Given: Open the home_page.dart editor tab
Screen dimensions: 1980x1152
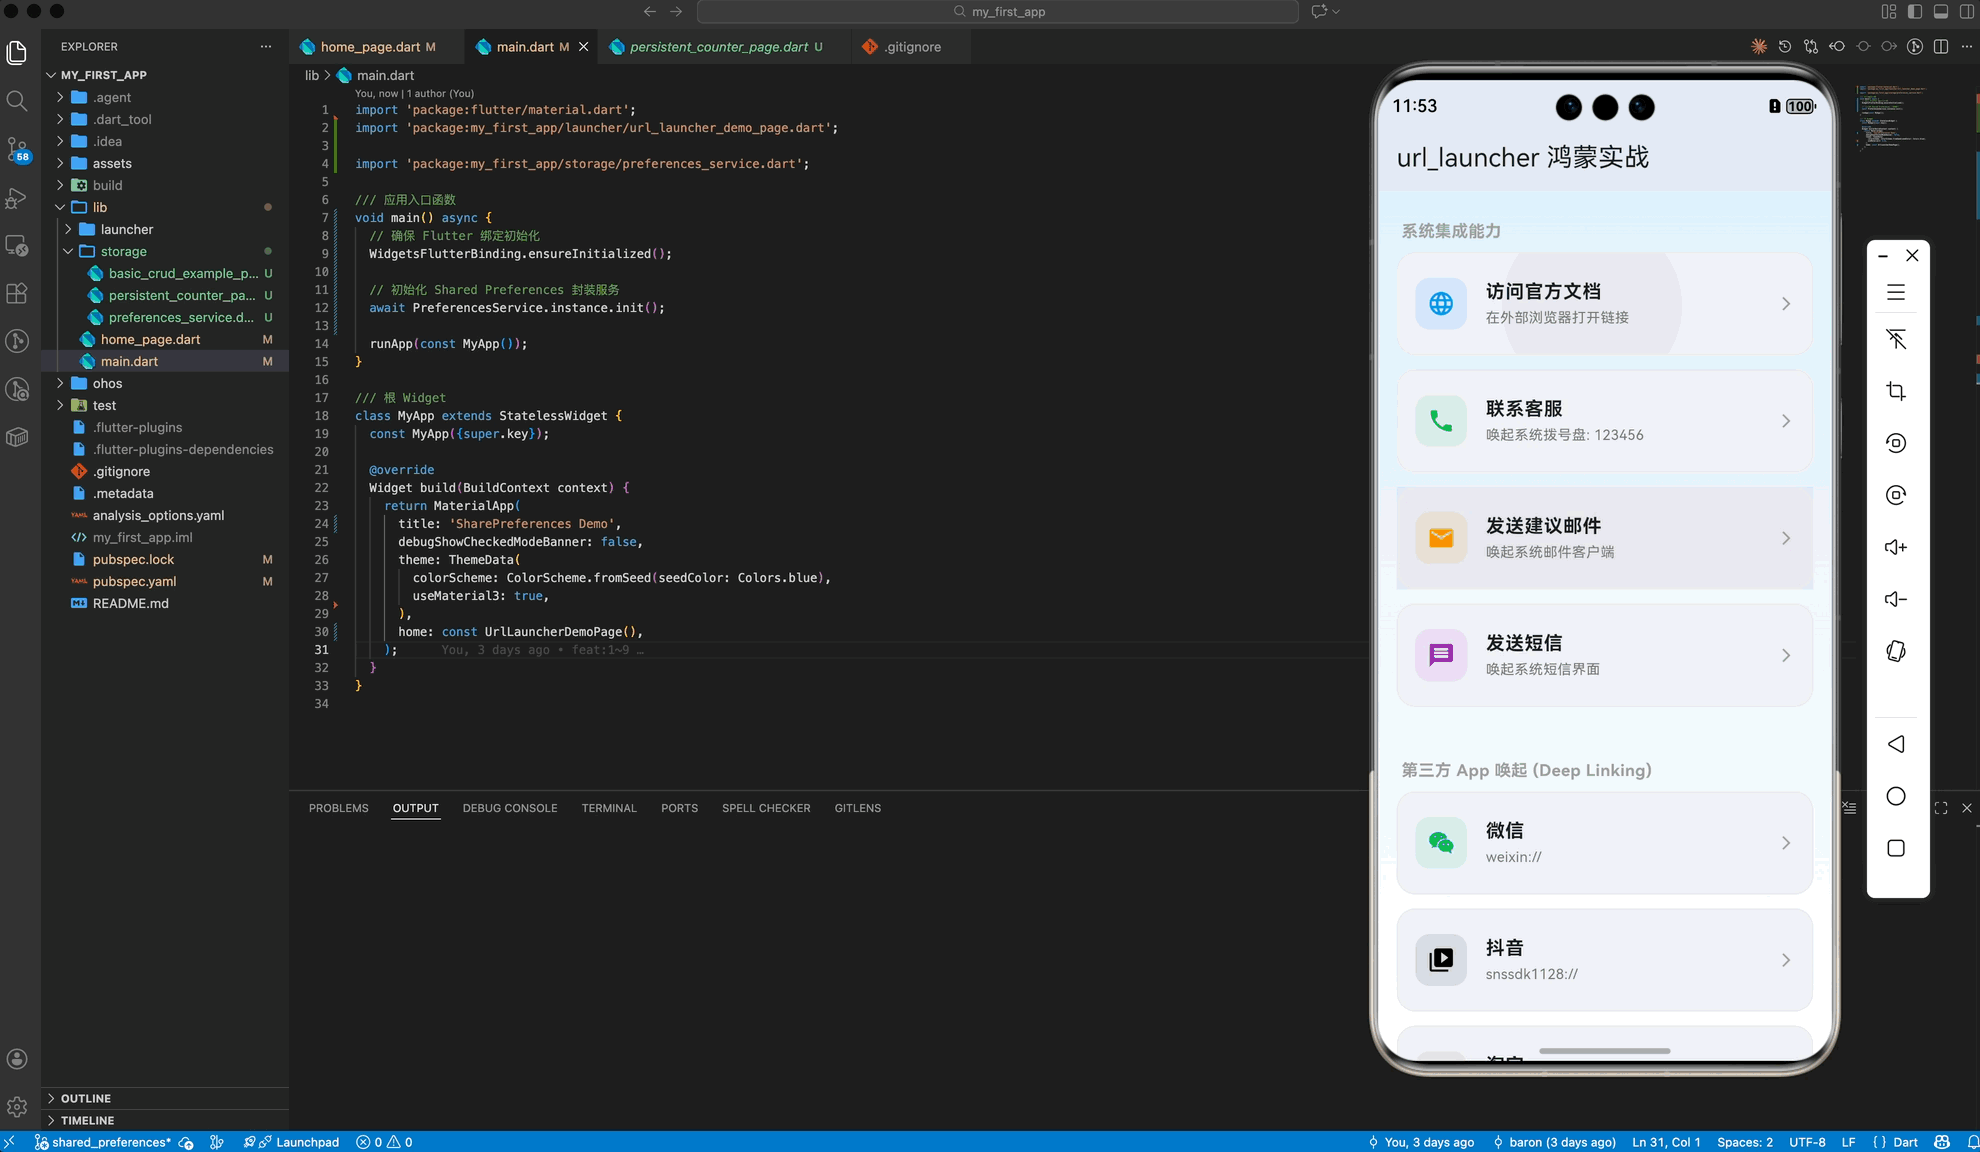Looking at the screenshot, I should coord(370,47).
